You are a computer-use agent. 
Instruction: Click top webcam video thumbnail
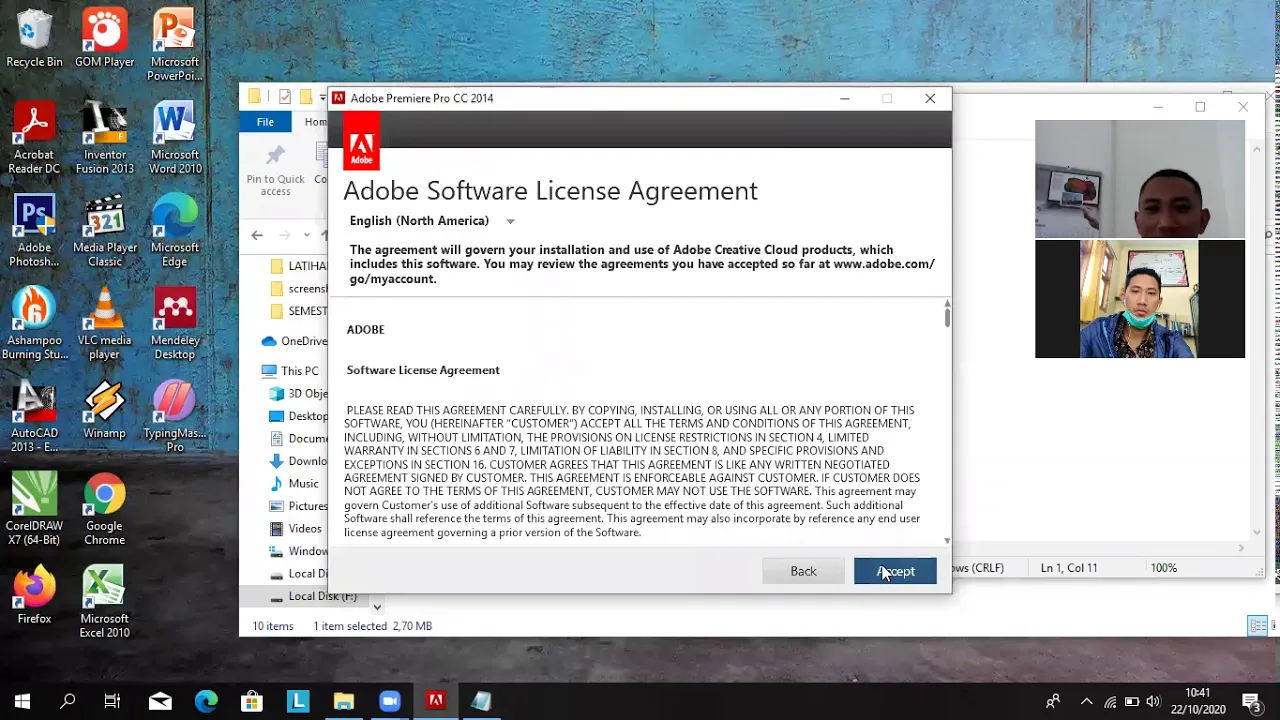pos(1140,179)
